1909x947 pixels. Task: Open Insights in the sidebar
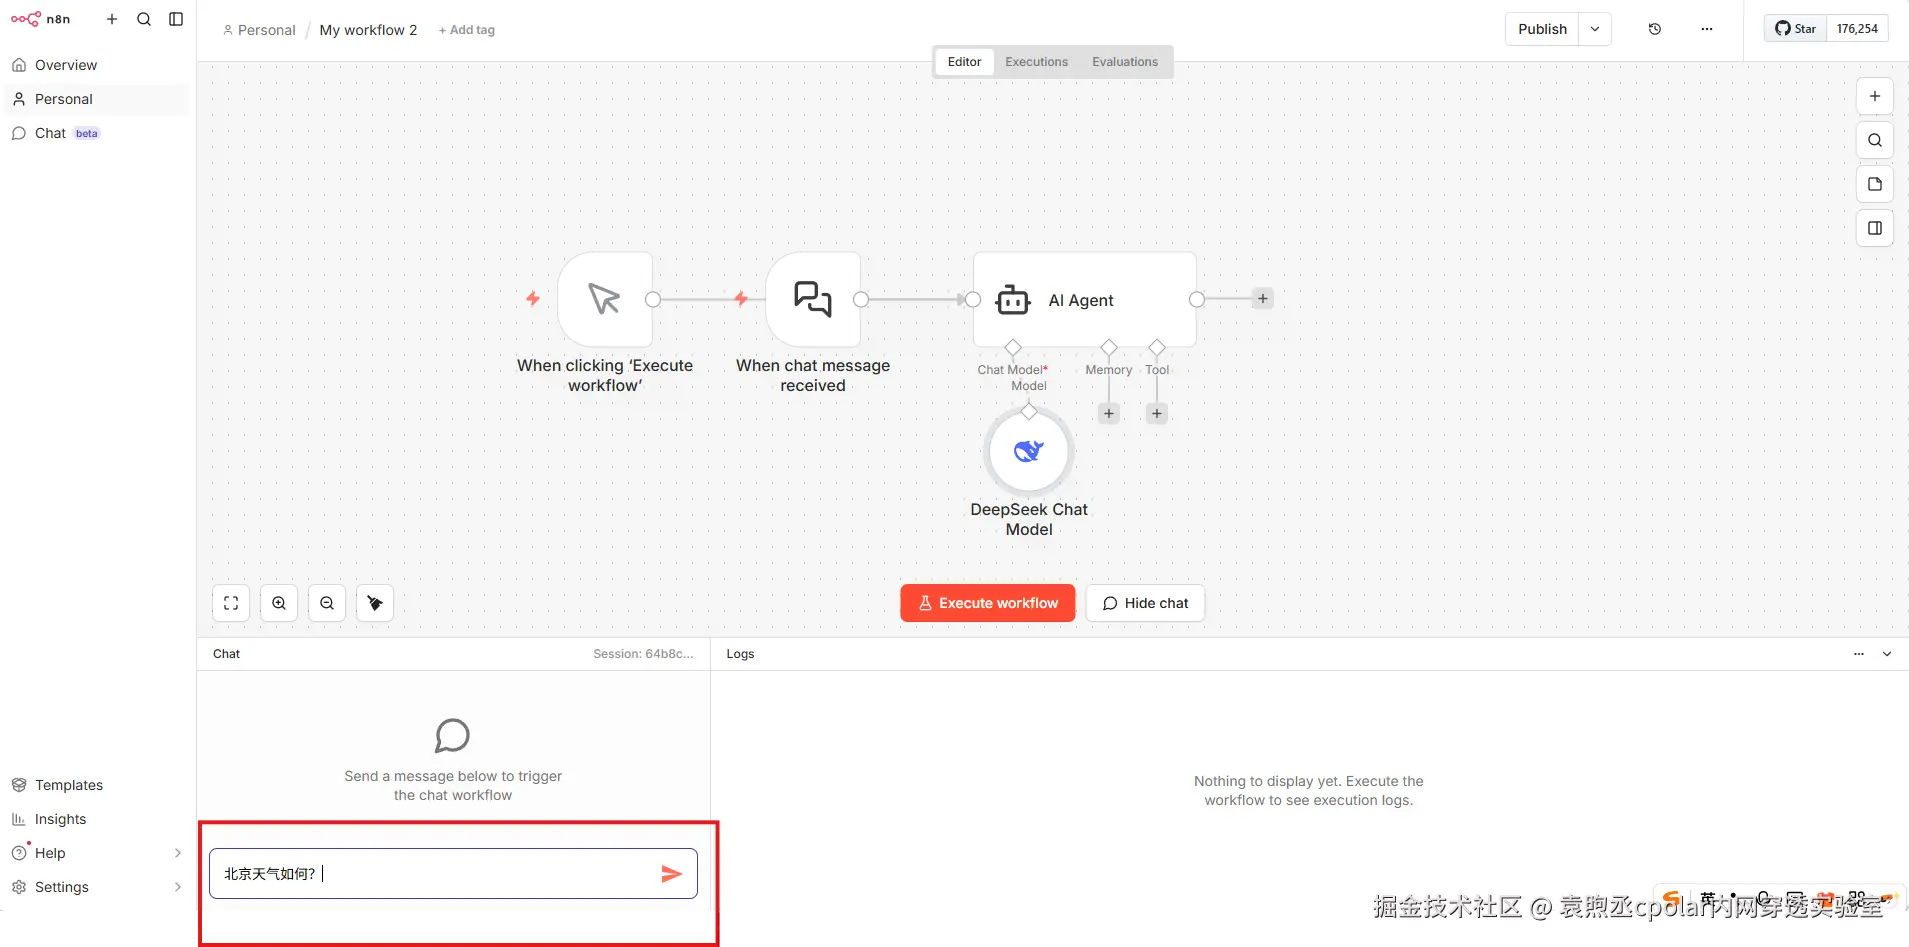coord(97,819)
